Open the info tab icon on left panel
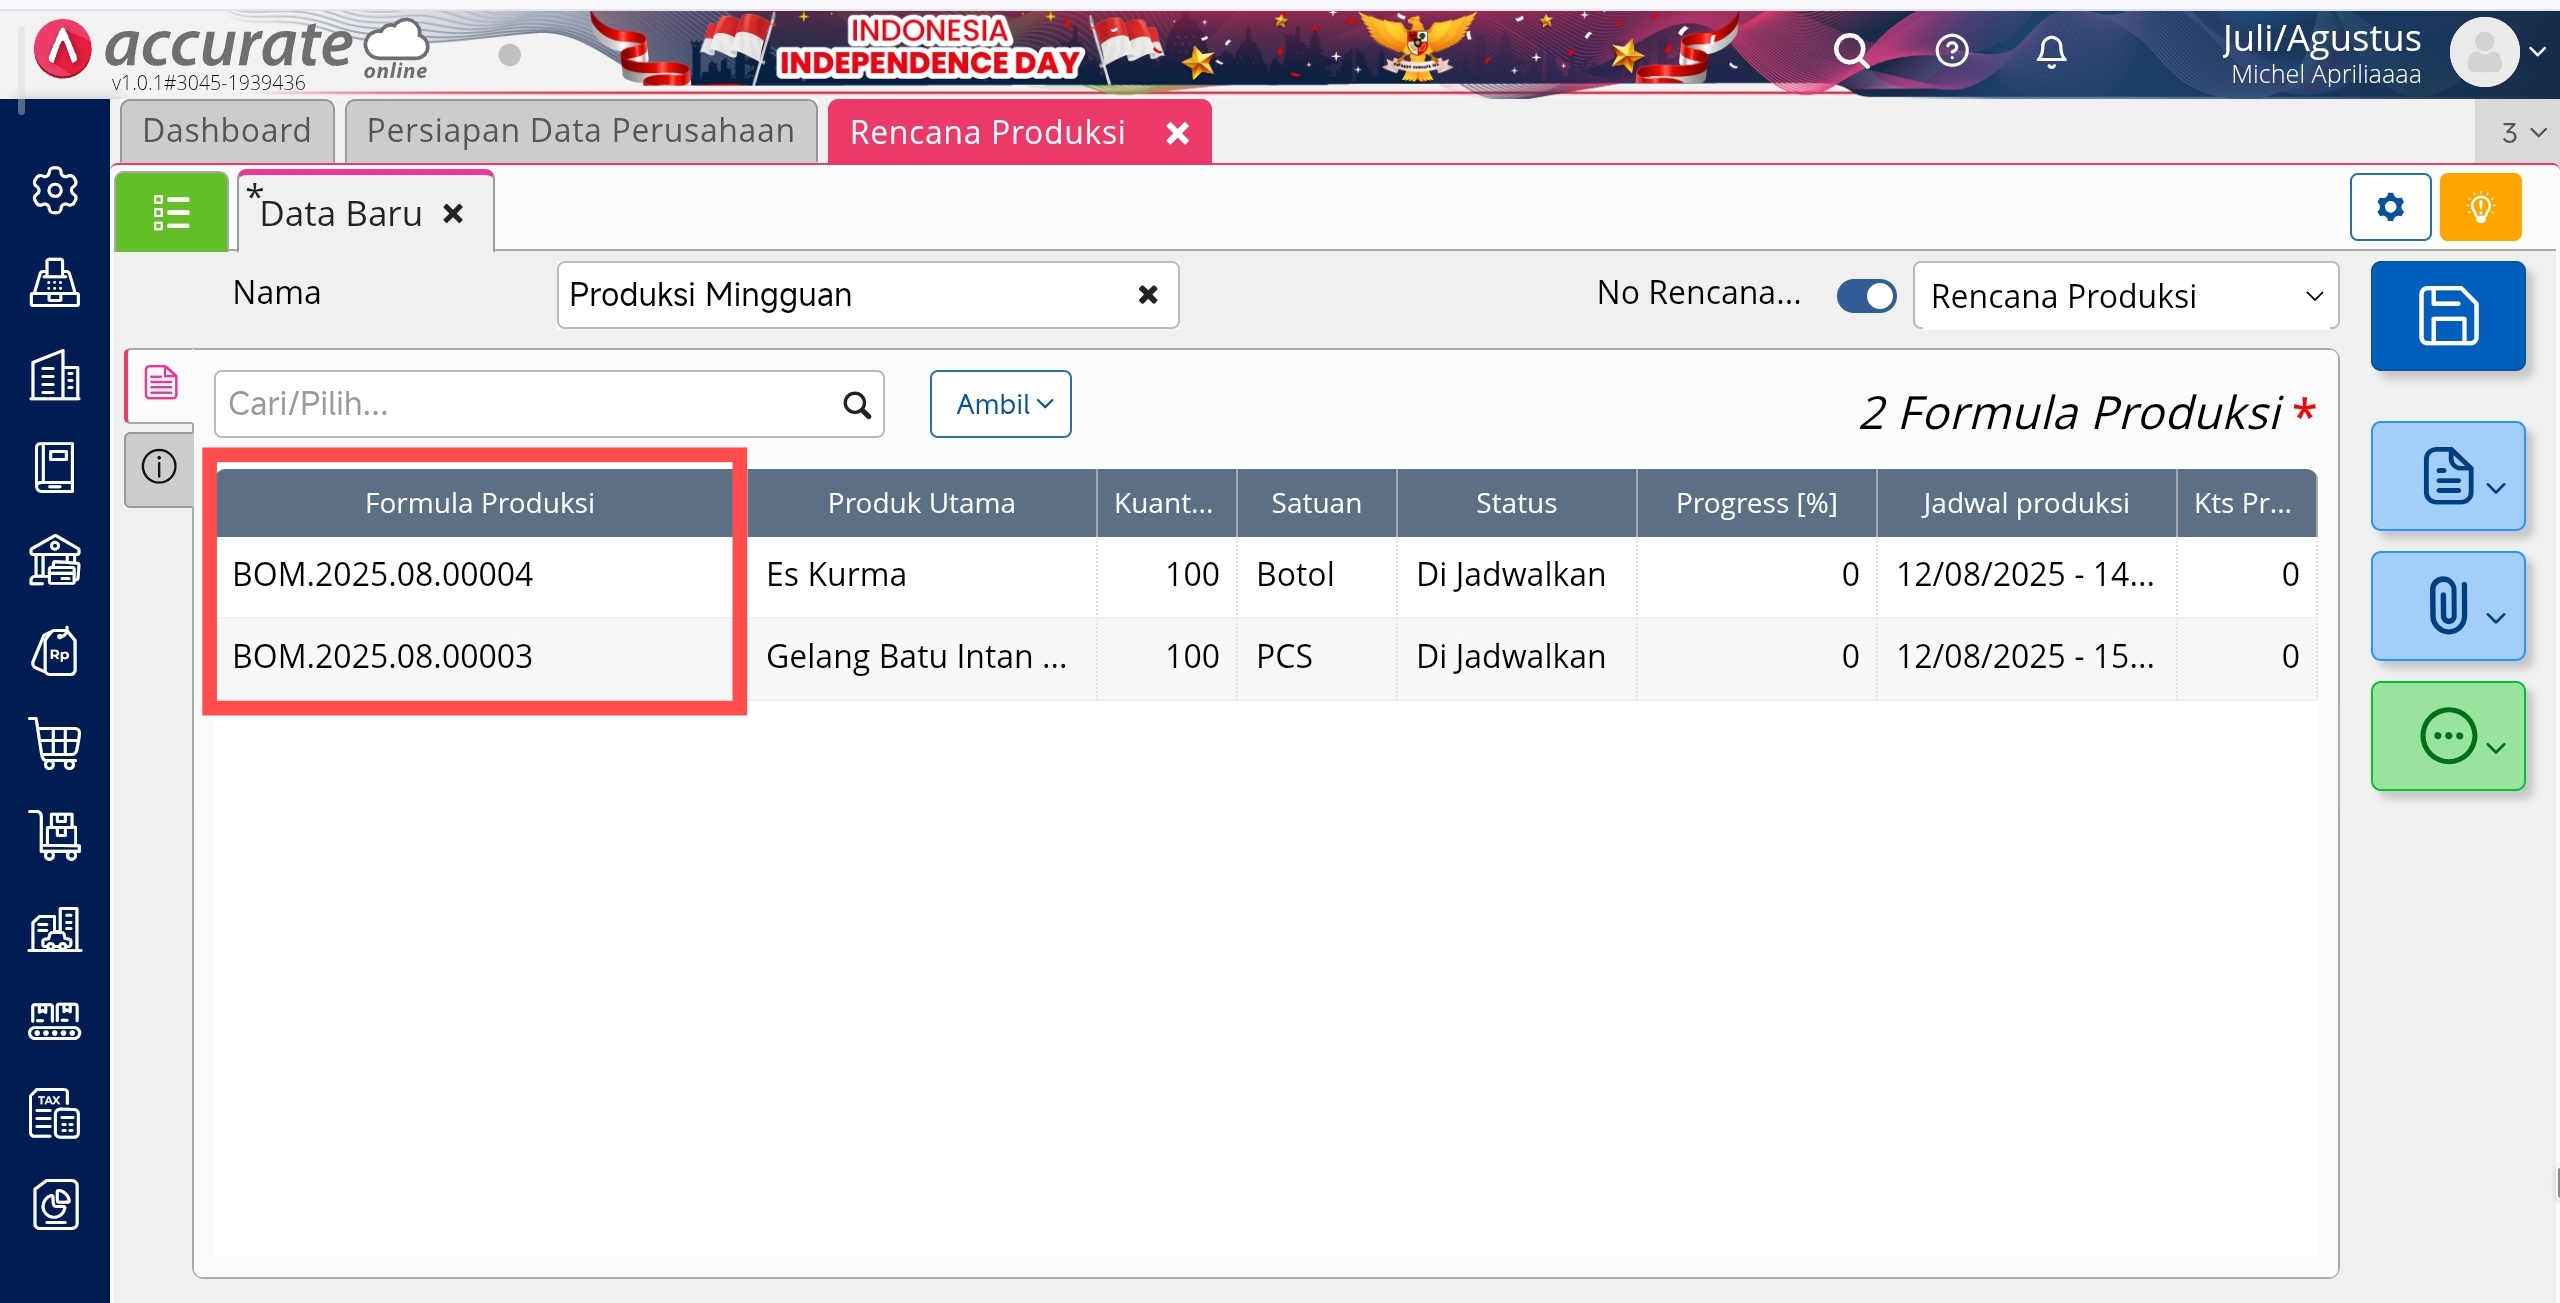 [x=159, y=467]
